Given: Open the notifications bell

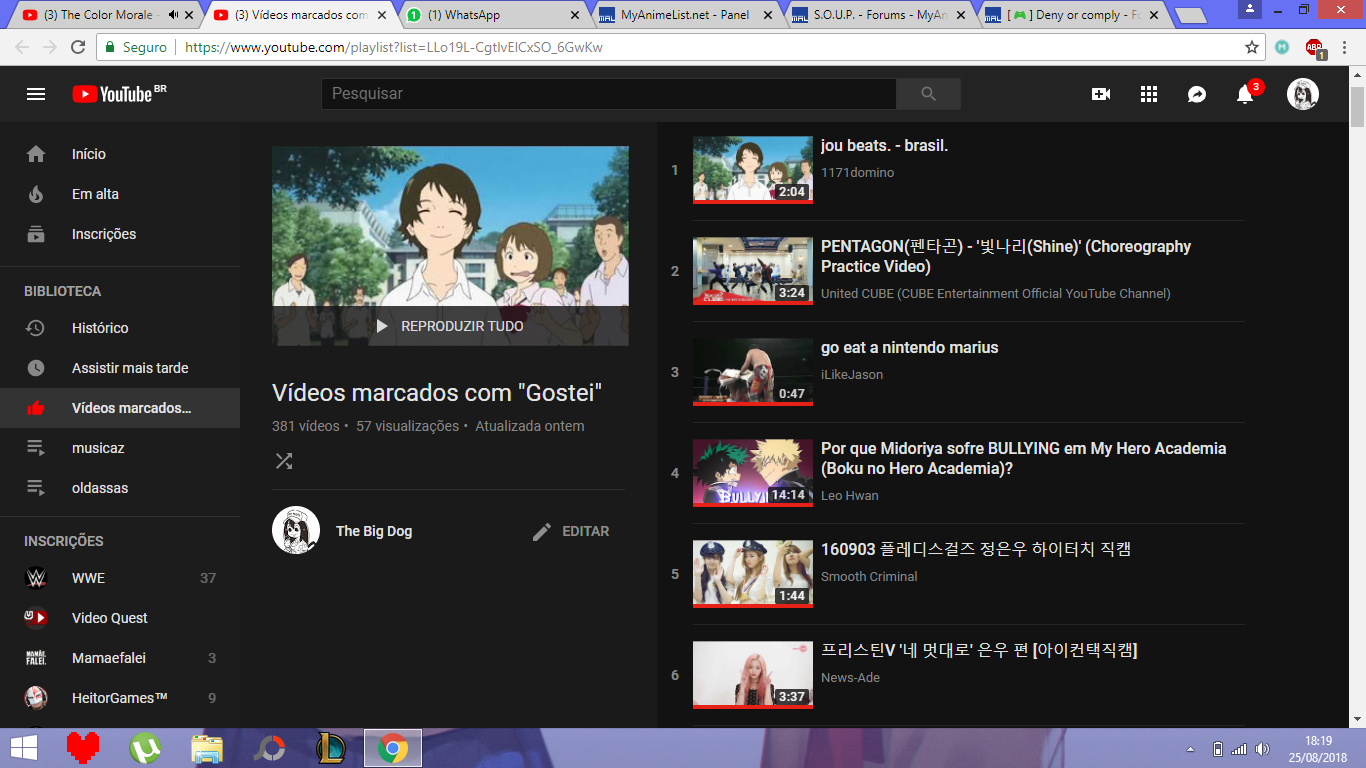Looking at the screenshot, I should [1245, 94].
